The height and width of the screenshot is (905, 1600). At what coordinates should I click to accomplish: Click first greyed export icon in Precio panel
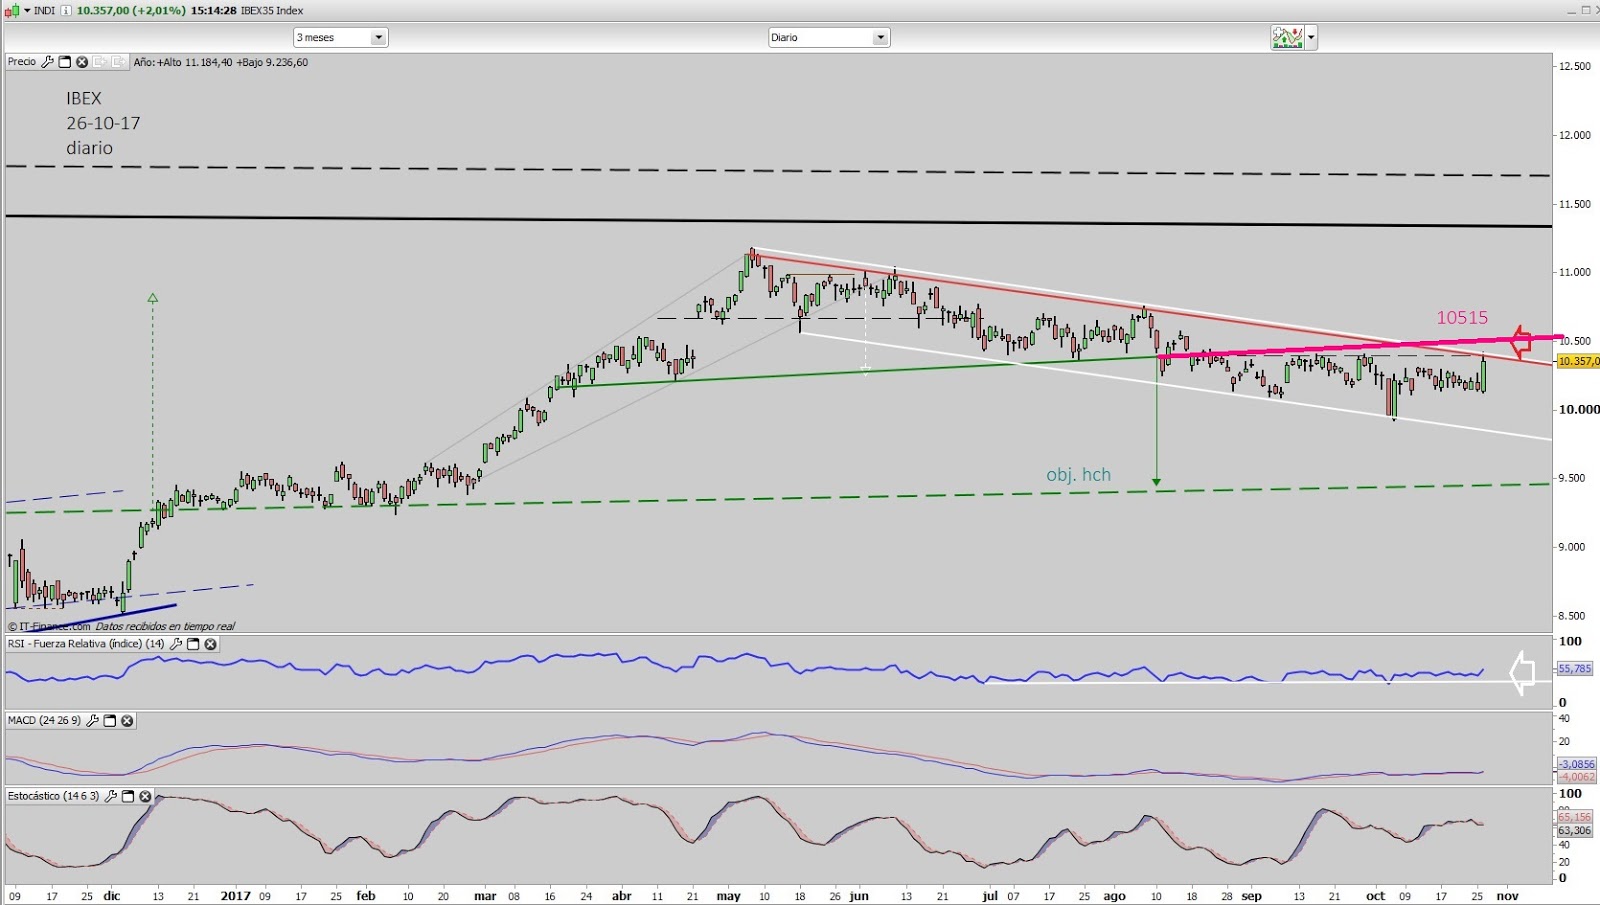(x=100, y=62)
